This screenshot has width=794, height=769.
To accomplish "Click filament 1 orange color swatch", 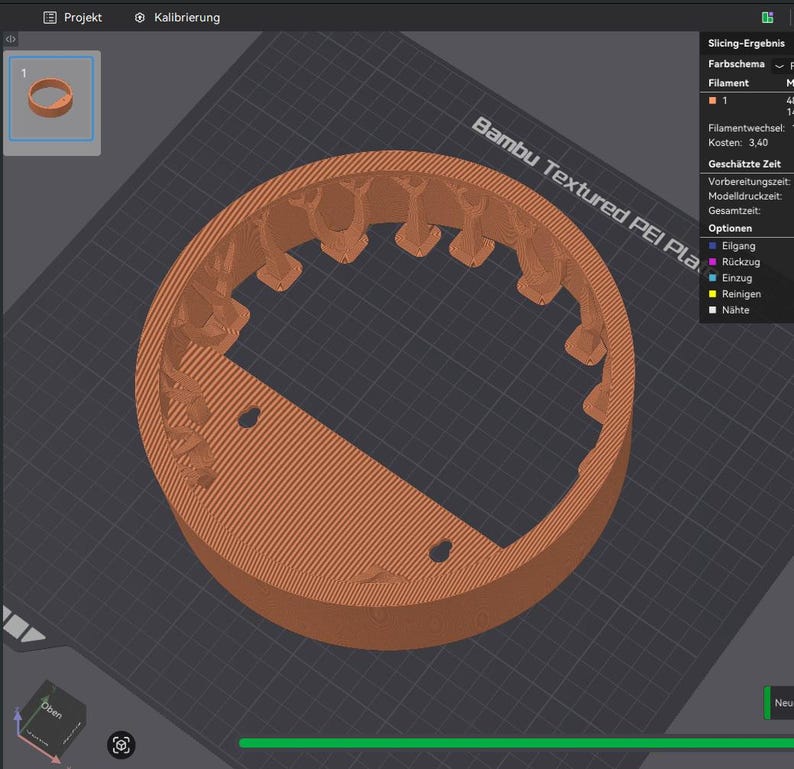I will click(712, 100).
